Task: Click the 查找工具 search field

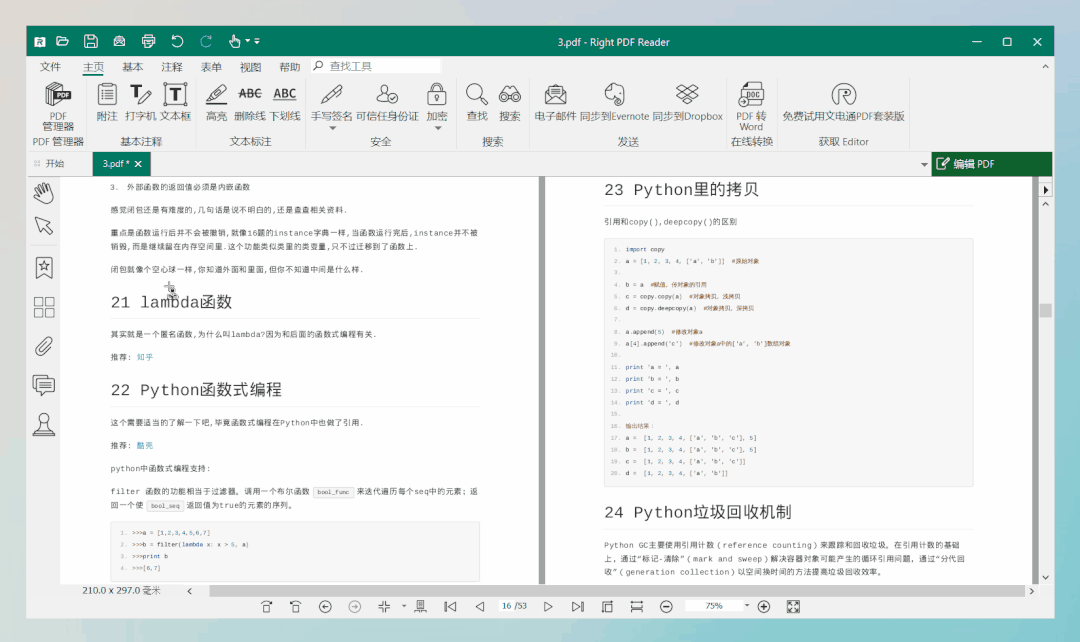Action: coord(376,66)
